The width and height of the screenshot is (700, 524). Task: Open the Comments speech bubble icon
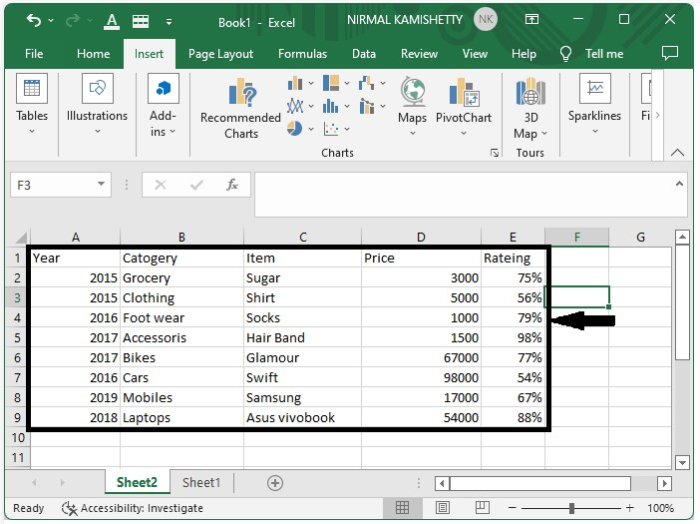pos(670,53)
